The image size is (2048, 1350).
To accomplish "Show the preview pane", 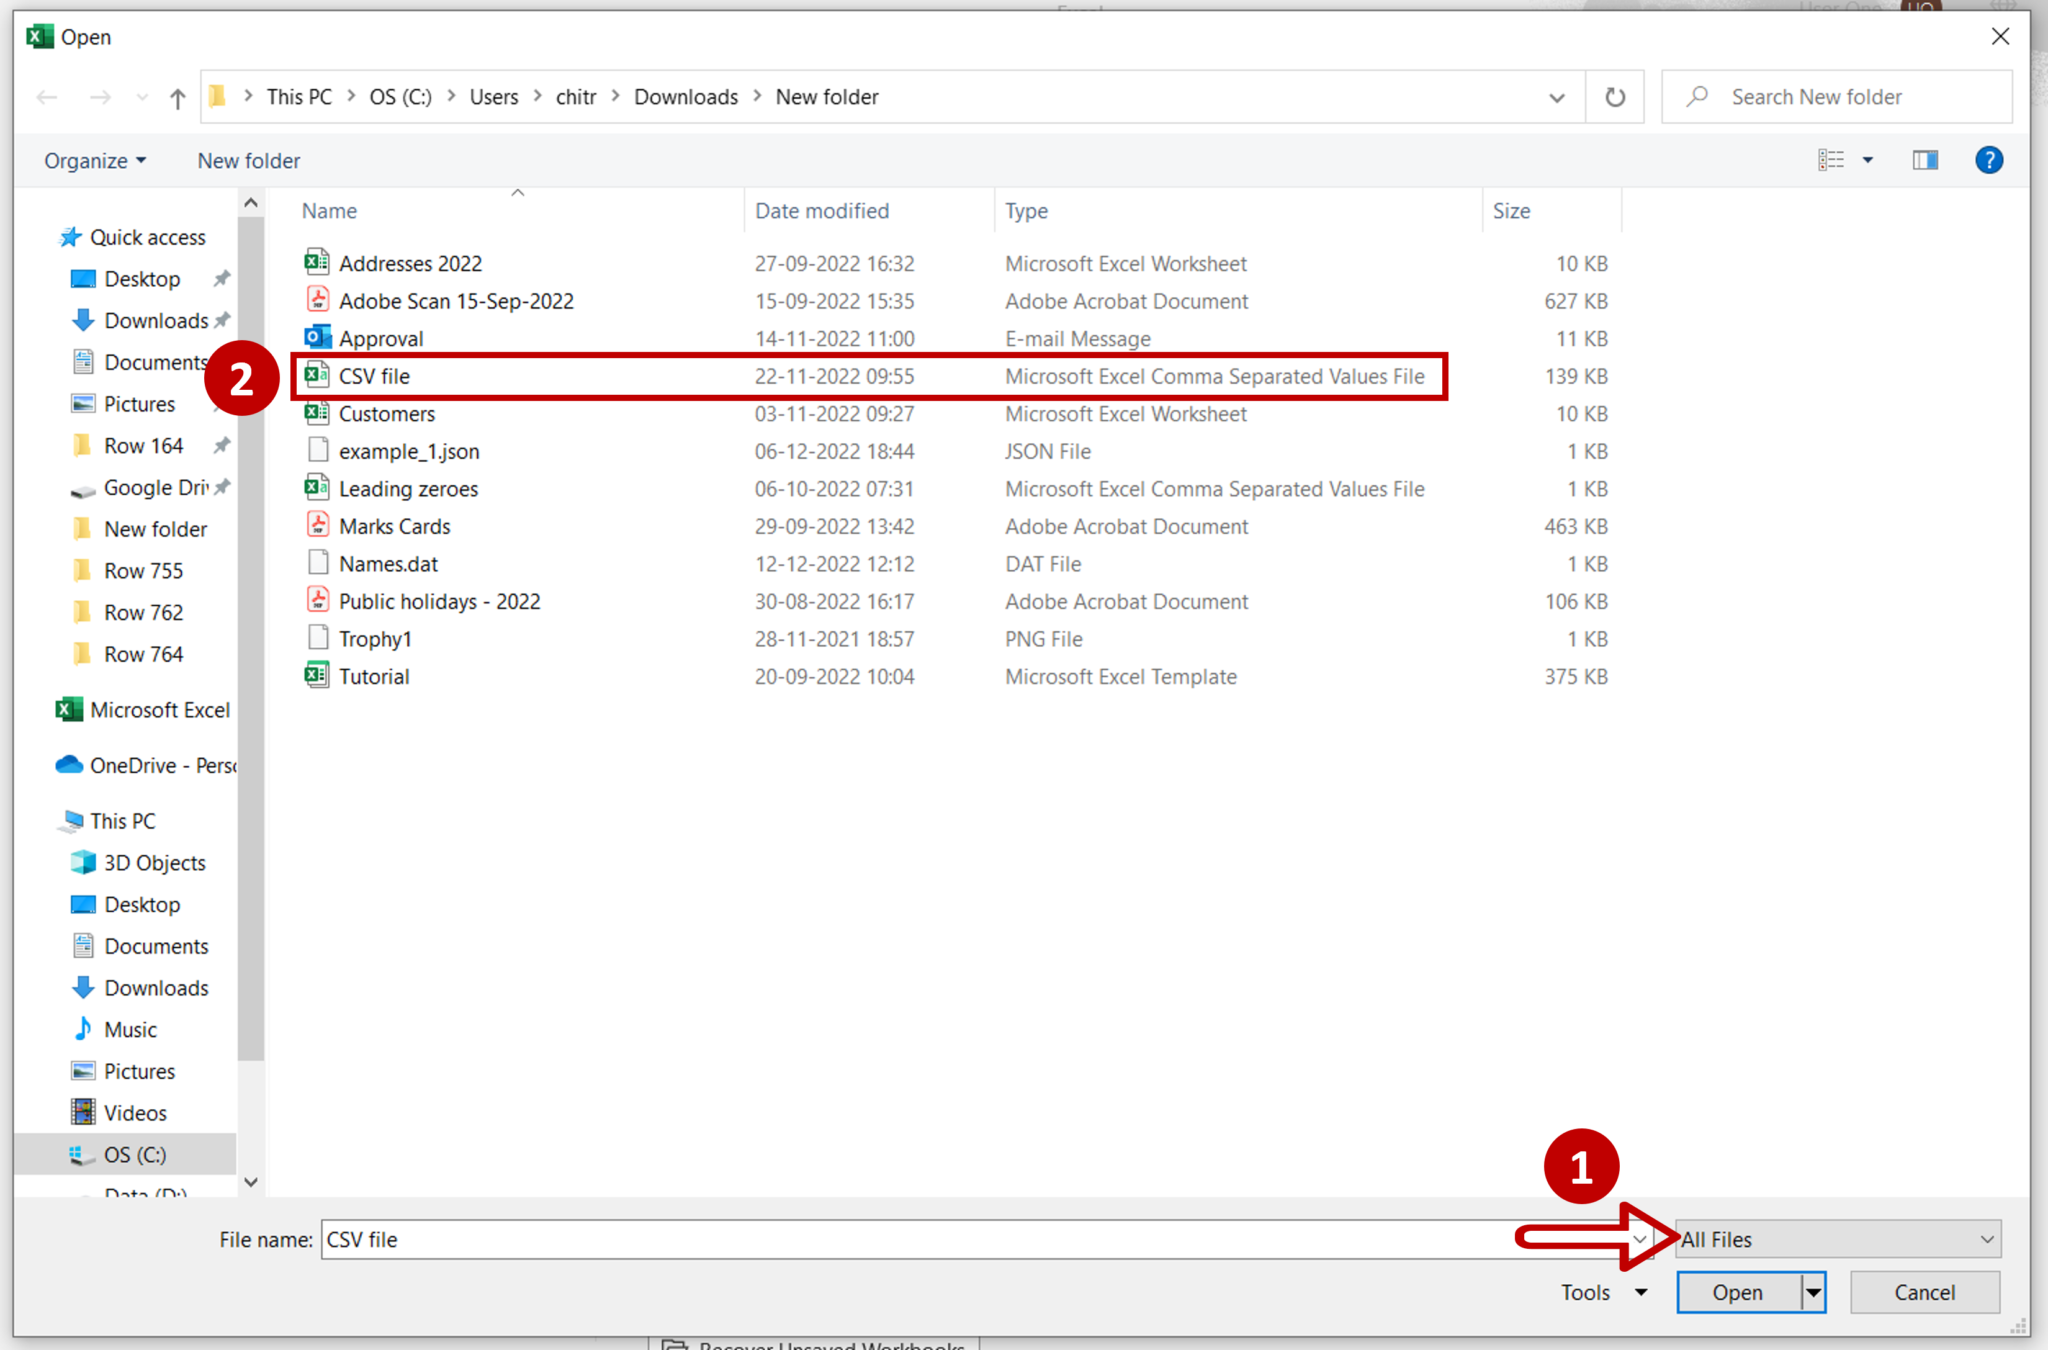I will click(1924, 159).
